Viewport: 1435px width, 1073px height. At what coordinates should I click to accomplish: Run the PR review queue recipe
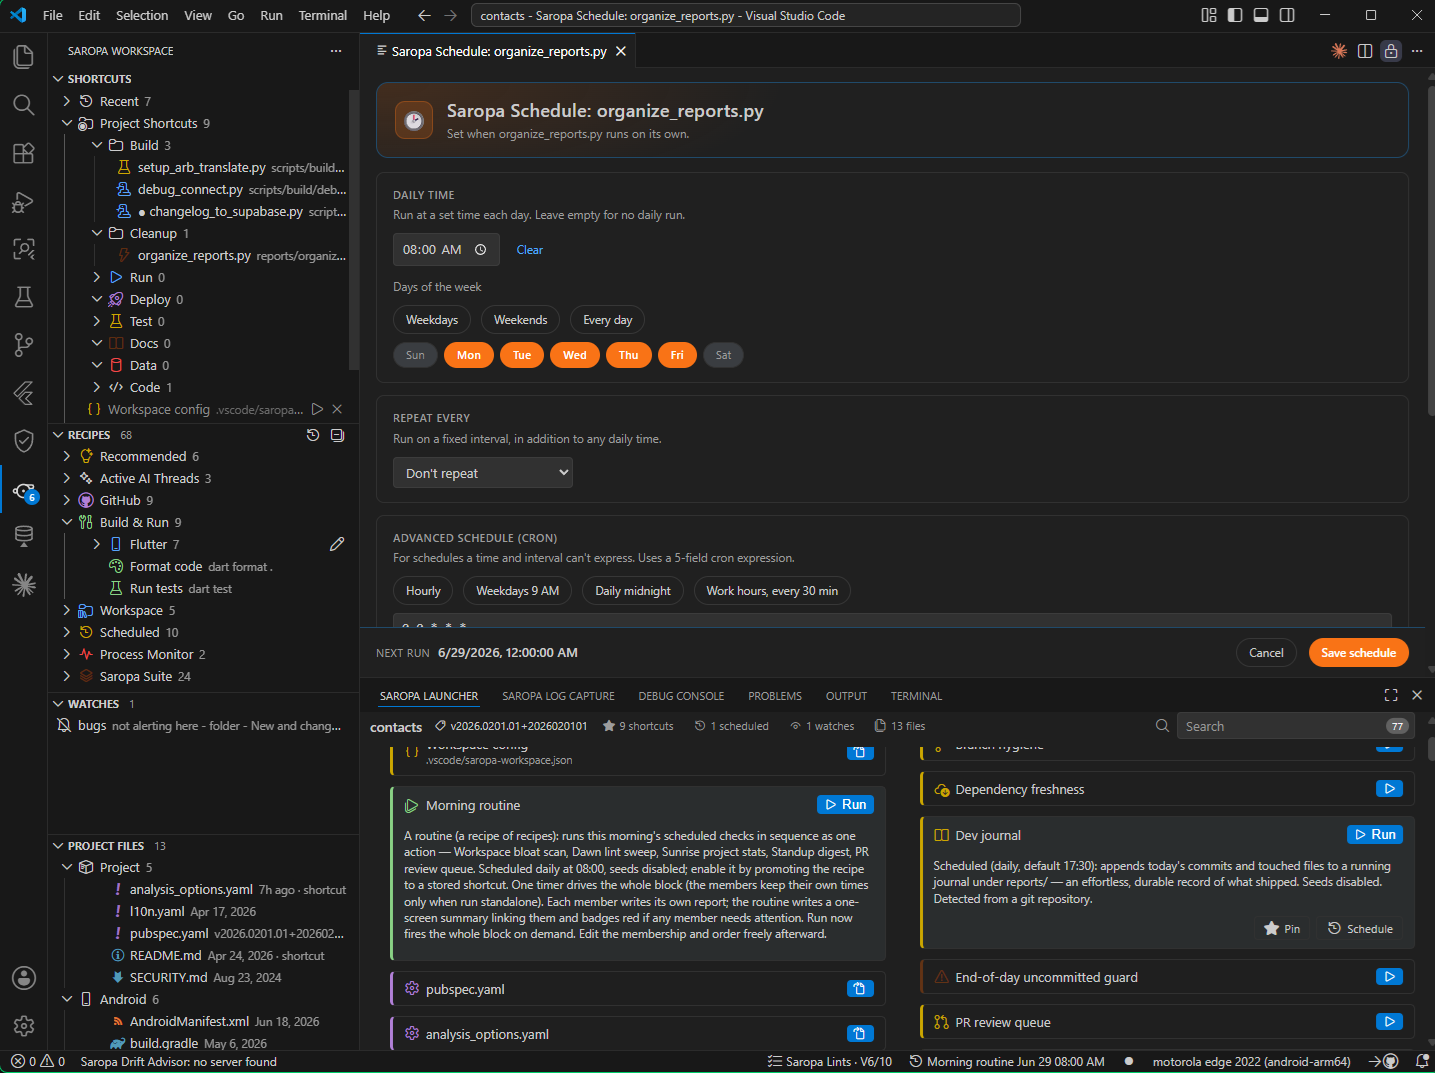[x=1389, y=1022]
